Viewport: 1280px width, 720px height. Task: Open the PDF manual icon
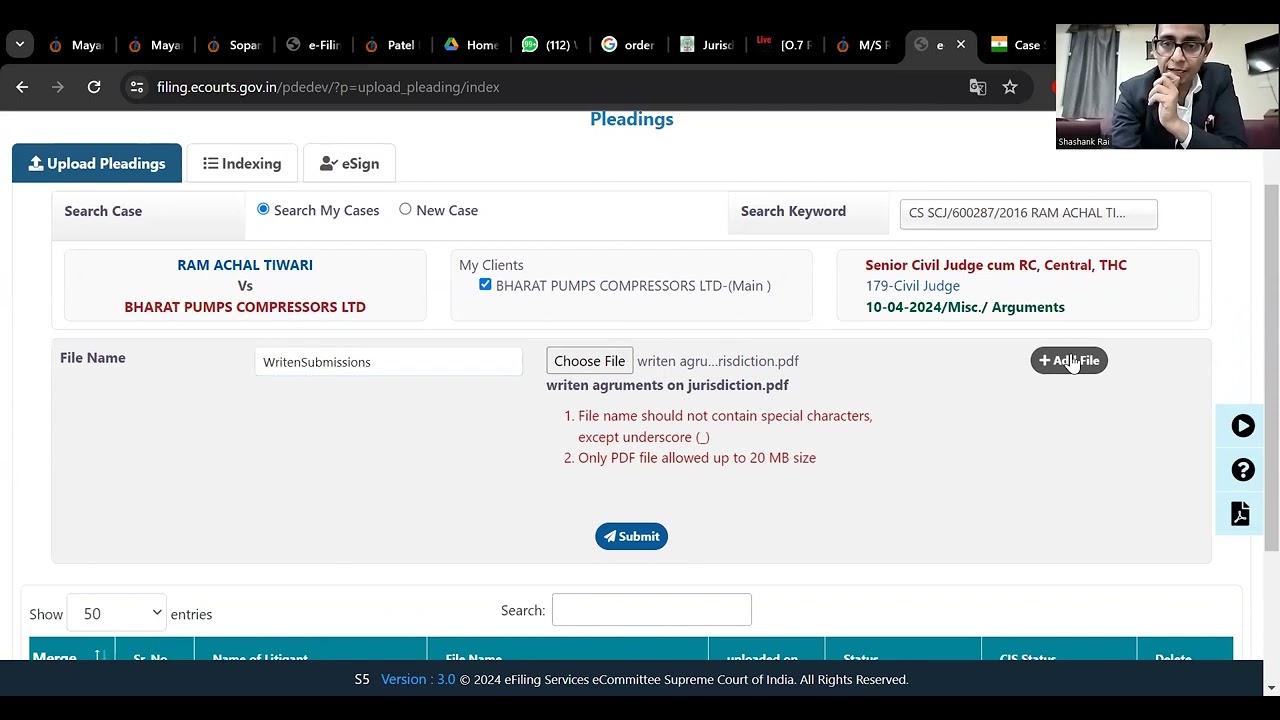1241,513
